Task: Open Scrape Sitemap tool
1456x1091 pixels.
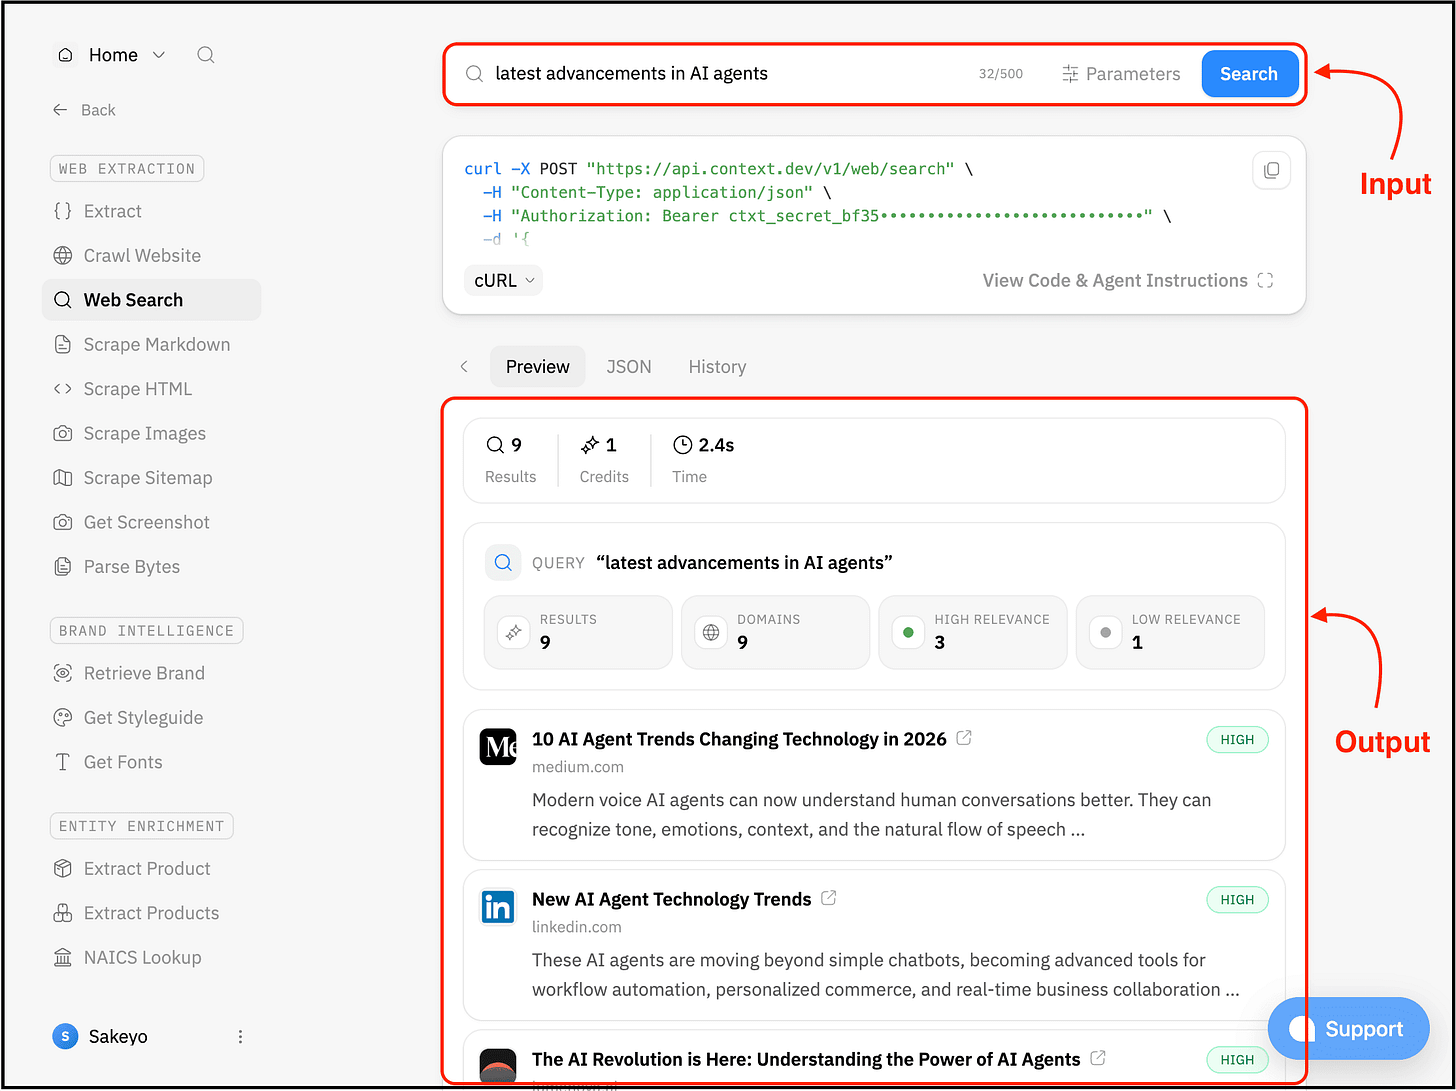Action: pos(151,478)
